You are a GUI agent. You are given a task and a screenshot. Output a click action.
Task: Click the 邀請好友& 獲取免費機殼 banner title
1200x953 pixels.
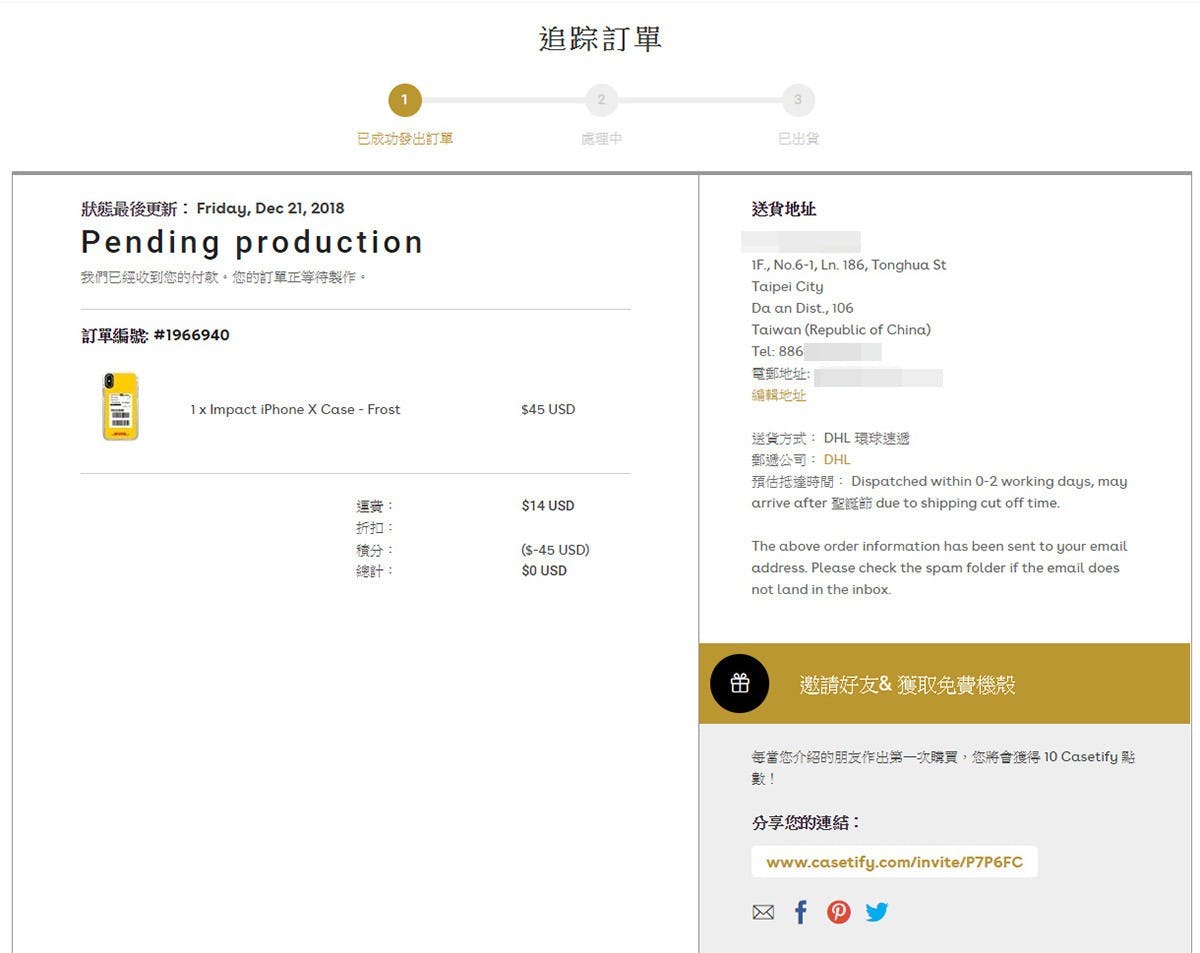pyautogui.click(x=907, y=685)
